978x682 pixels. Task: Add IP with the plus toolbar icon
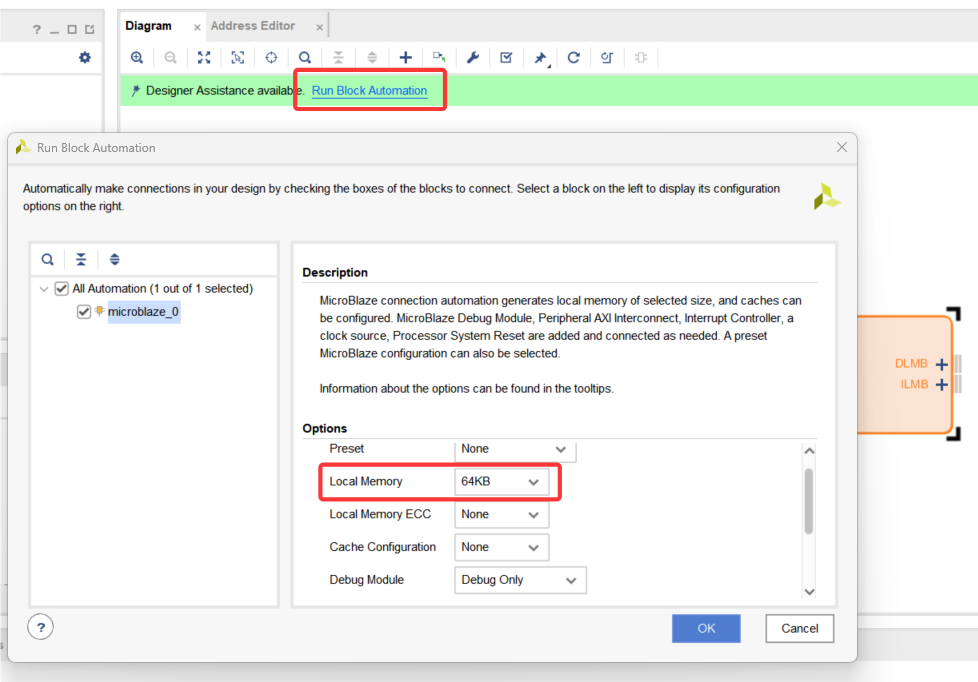tap(405, 57)
